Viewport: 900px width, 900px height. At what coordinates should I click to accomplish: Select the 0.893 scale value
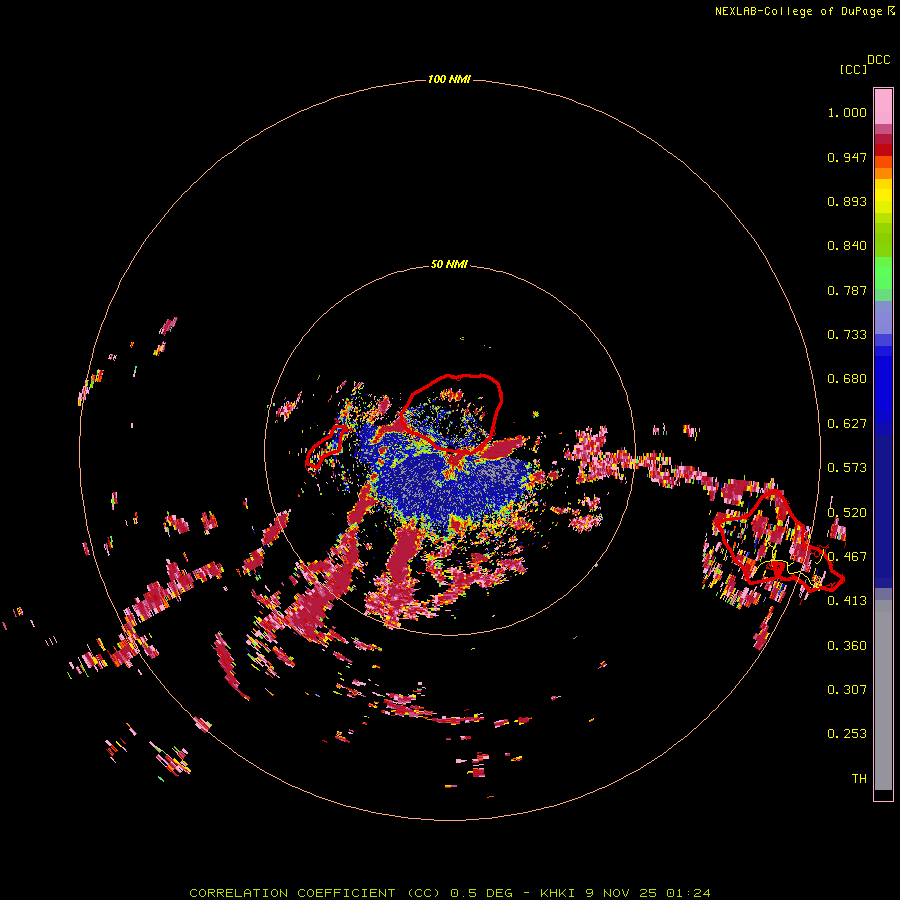point(847,201)
